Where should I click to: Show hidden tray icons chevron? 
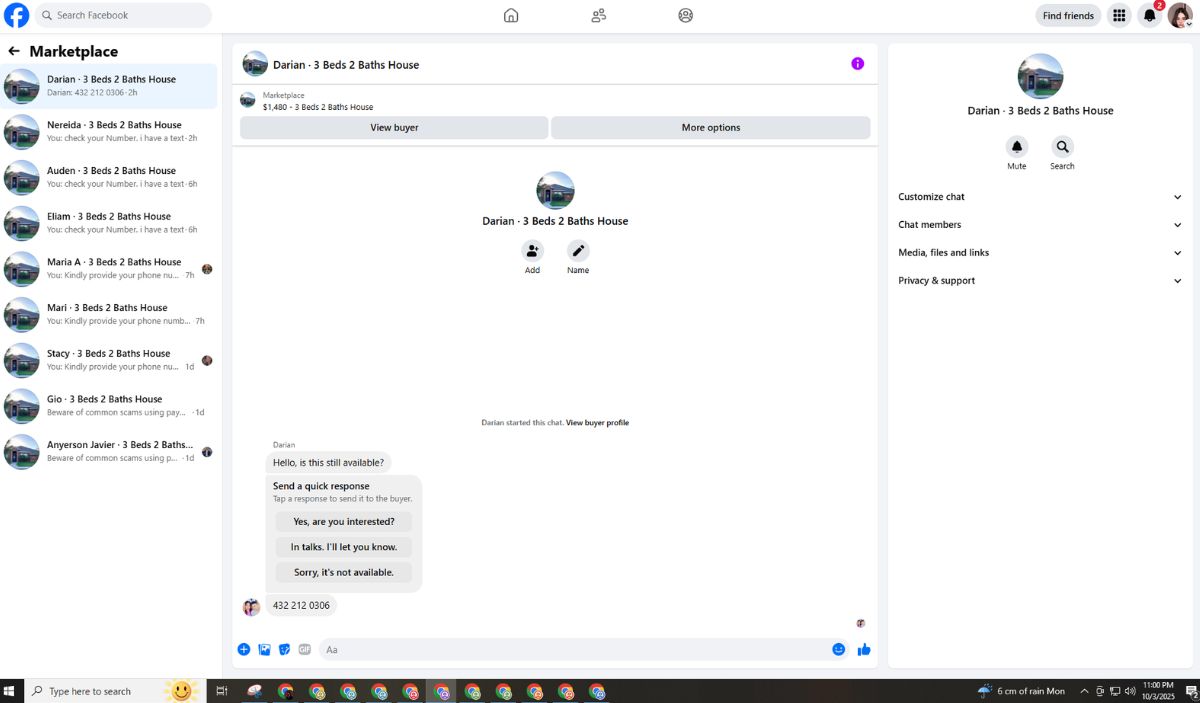coord(1084,691)
